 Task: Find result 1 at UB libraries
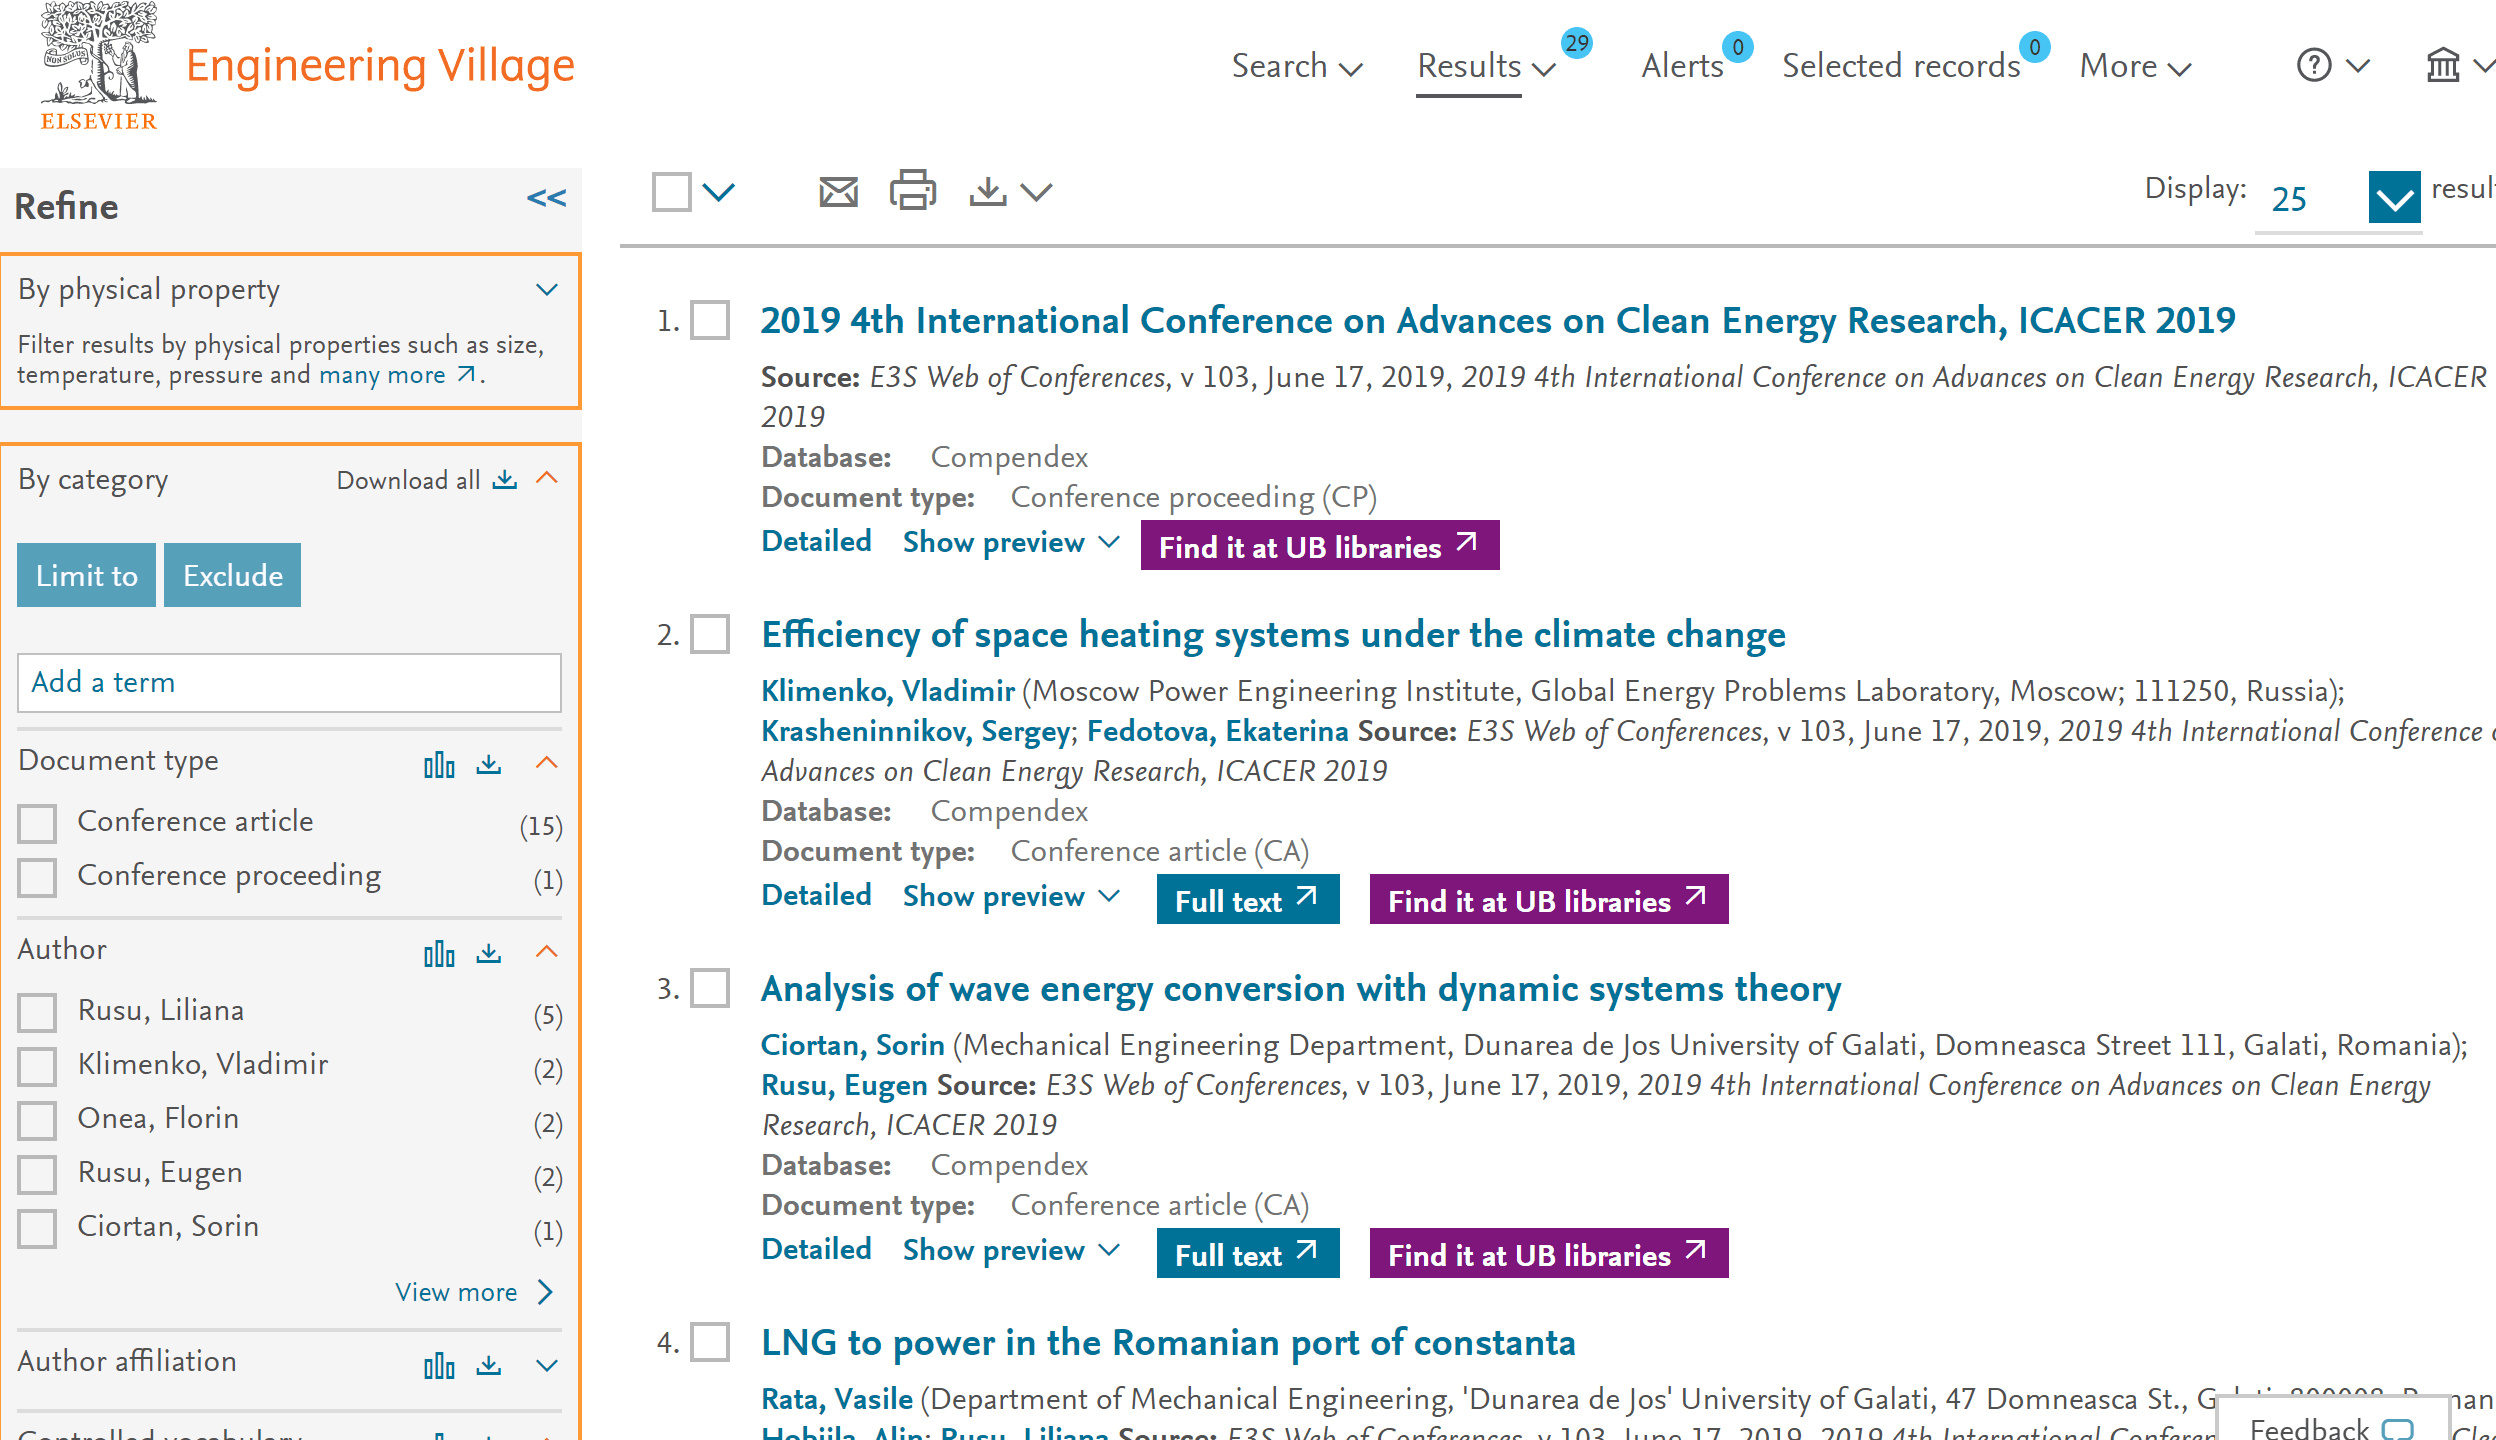pos(1320,546)
